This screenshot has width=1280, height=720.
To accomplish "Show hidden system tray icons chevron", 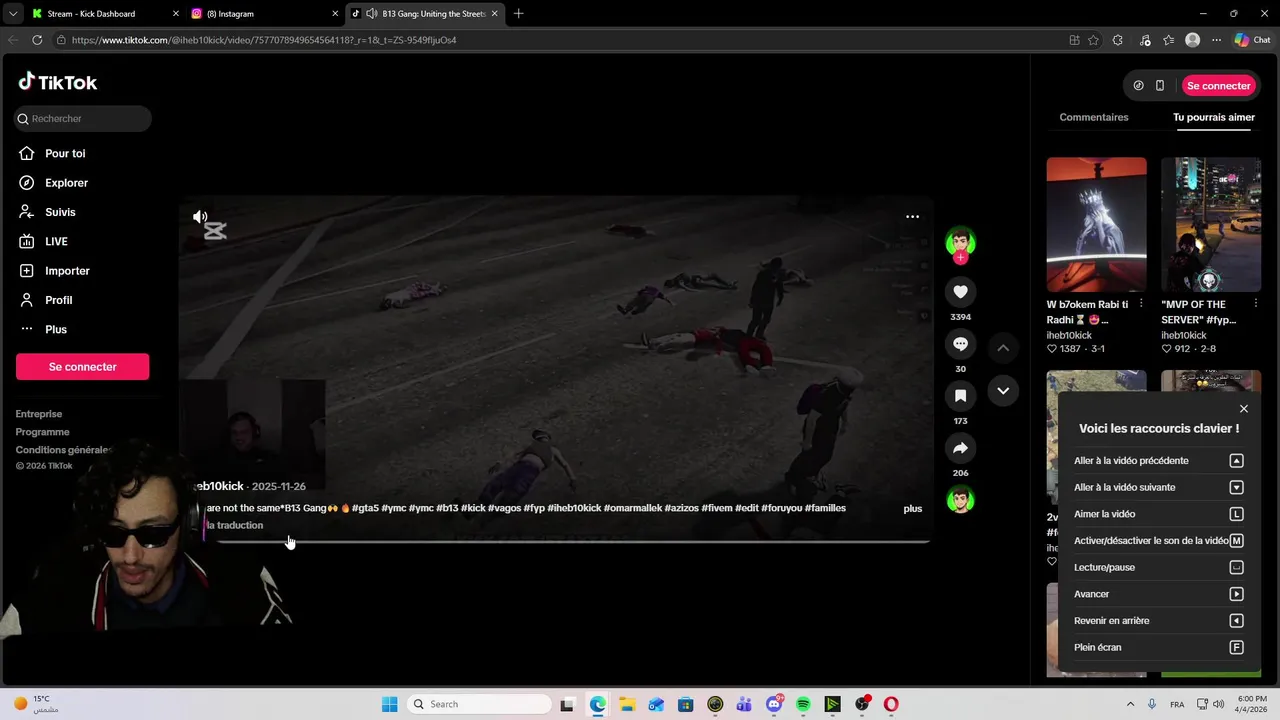I will coord(1130,704).
